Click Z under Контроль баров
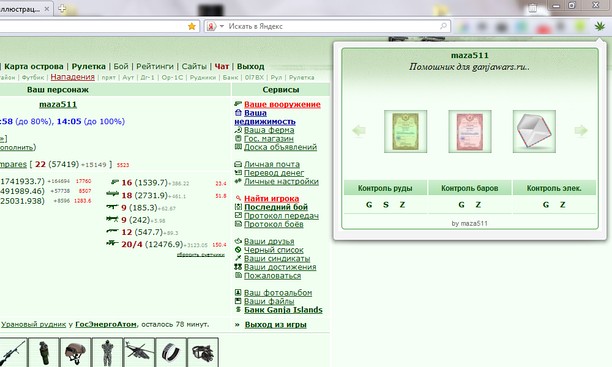The height and width of the screenshot is (367, 612). click(x=478, y=205)
